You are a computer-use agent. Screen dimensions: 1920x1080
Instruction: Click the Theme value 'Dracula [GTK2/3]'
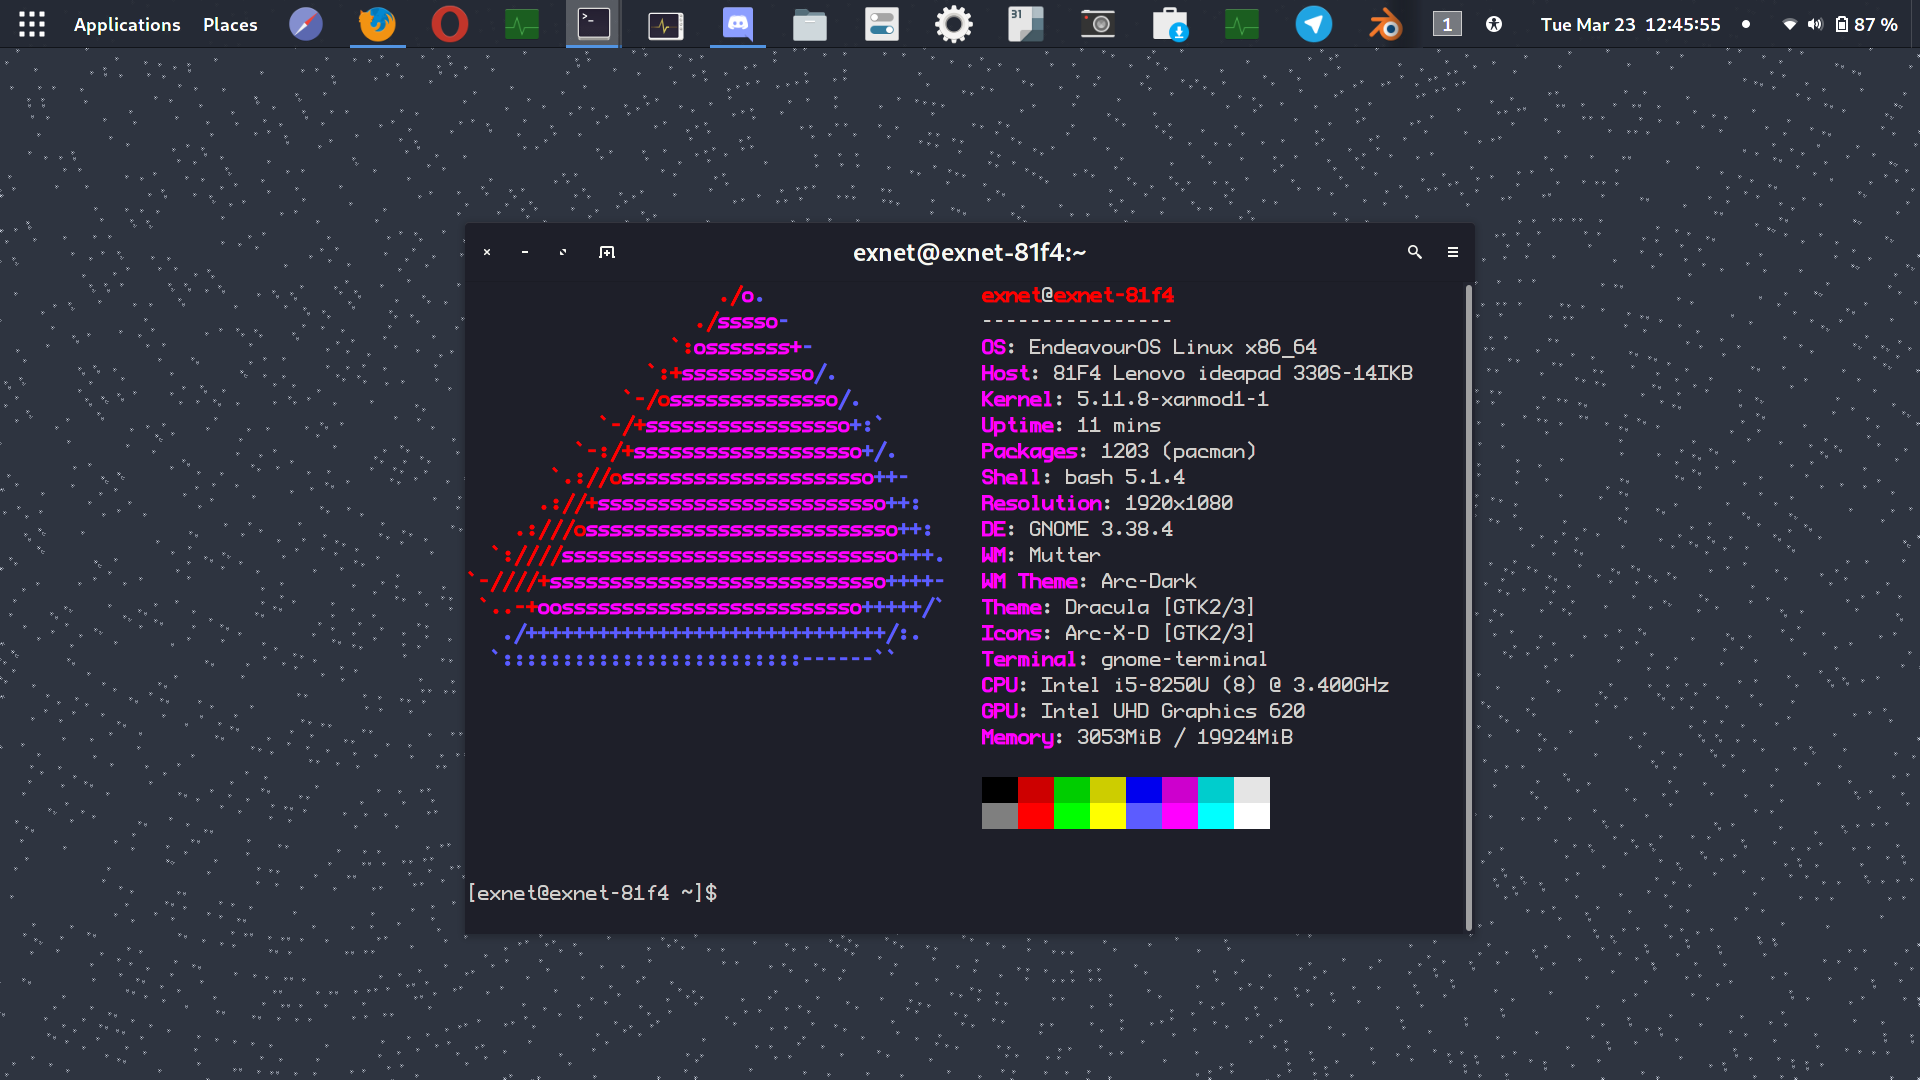tap(1159, 607)
